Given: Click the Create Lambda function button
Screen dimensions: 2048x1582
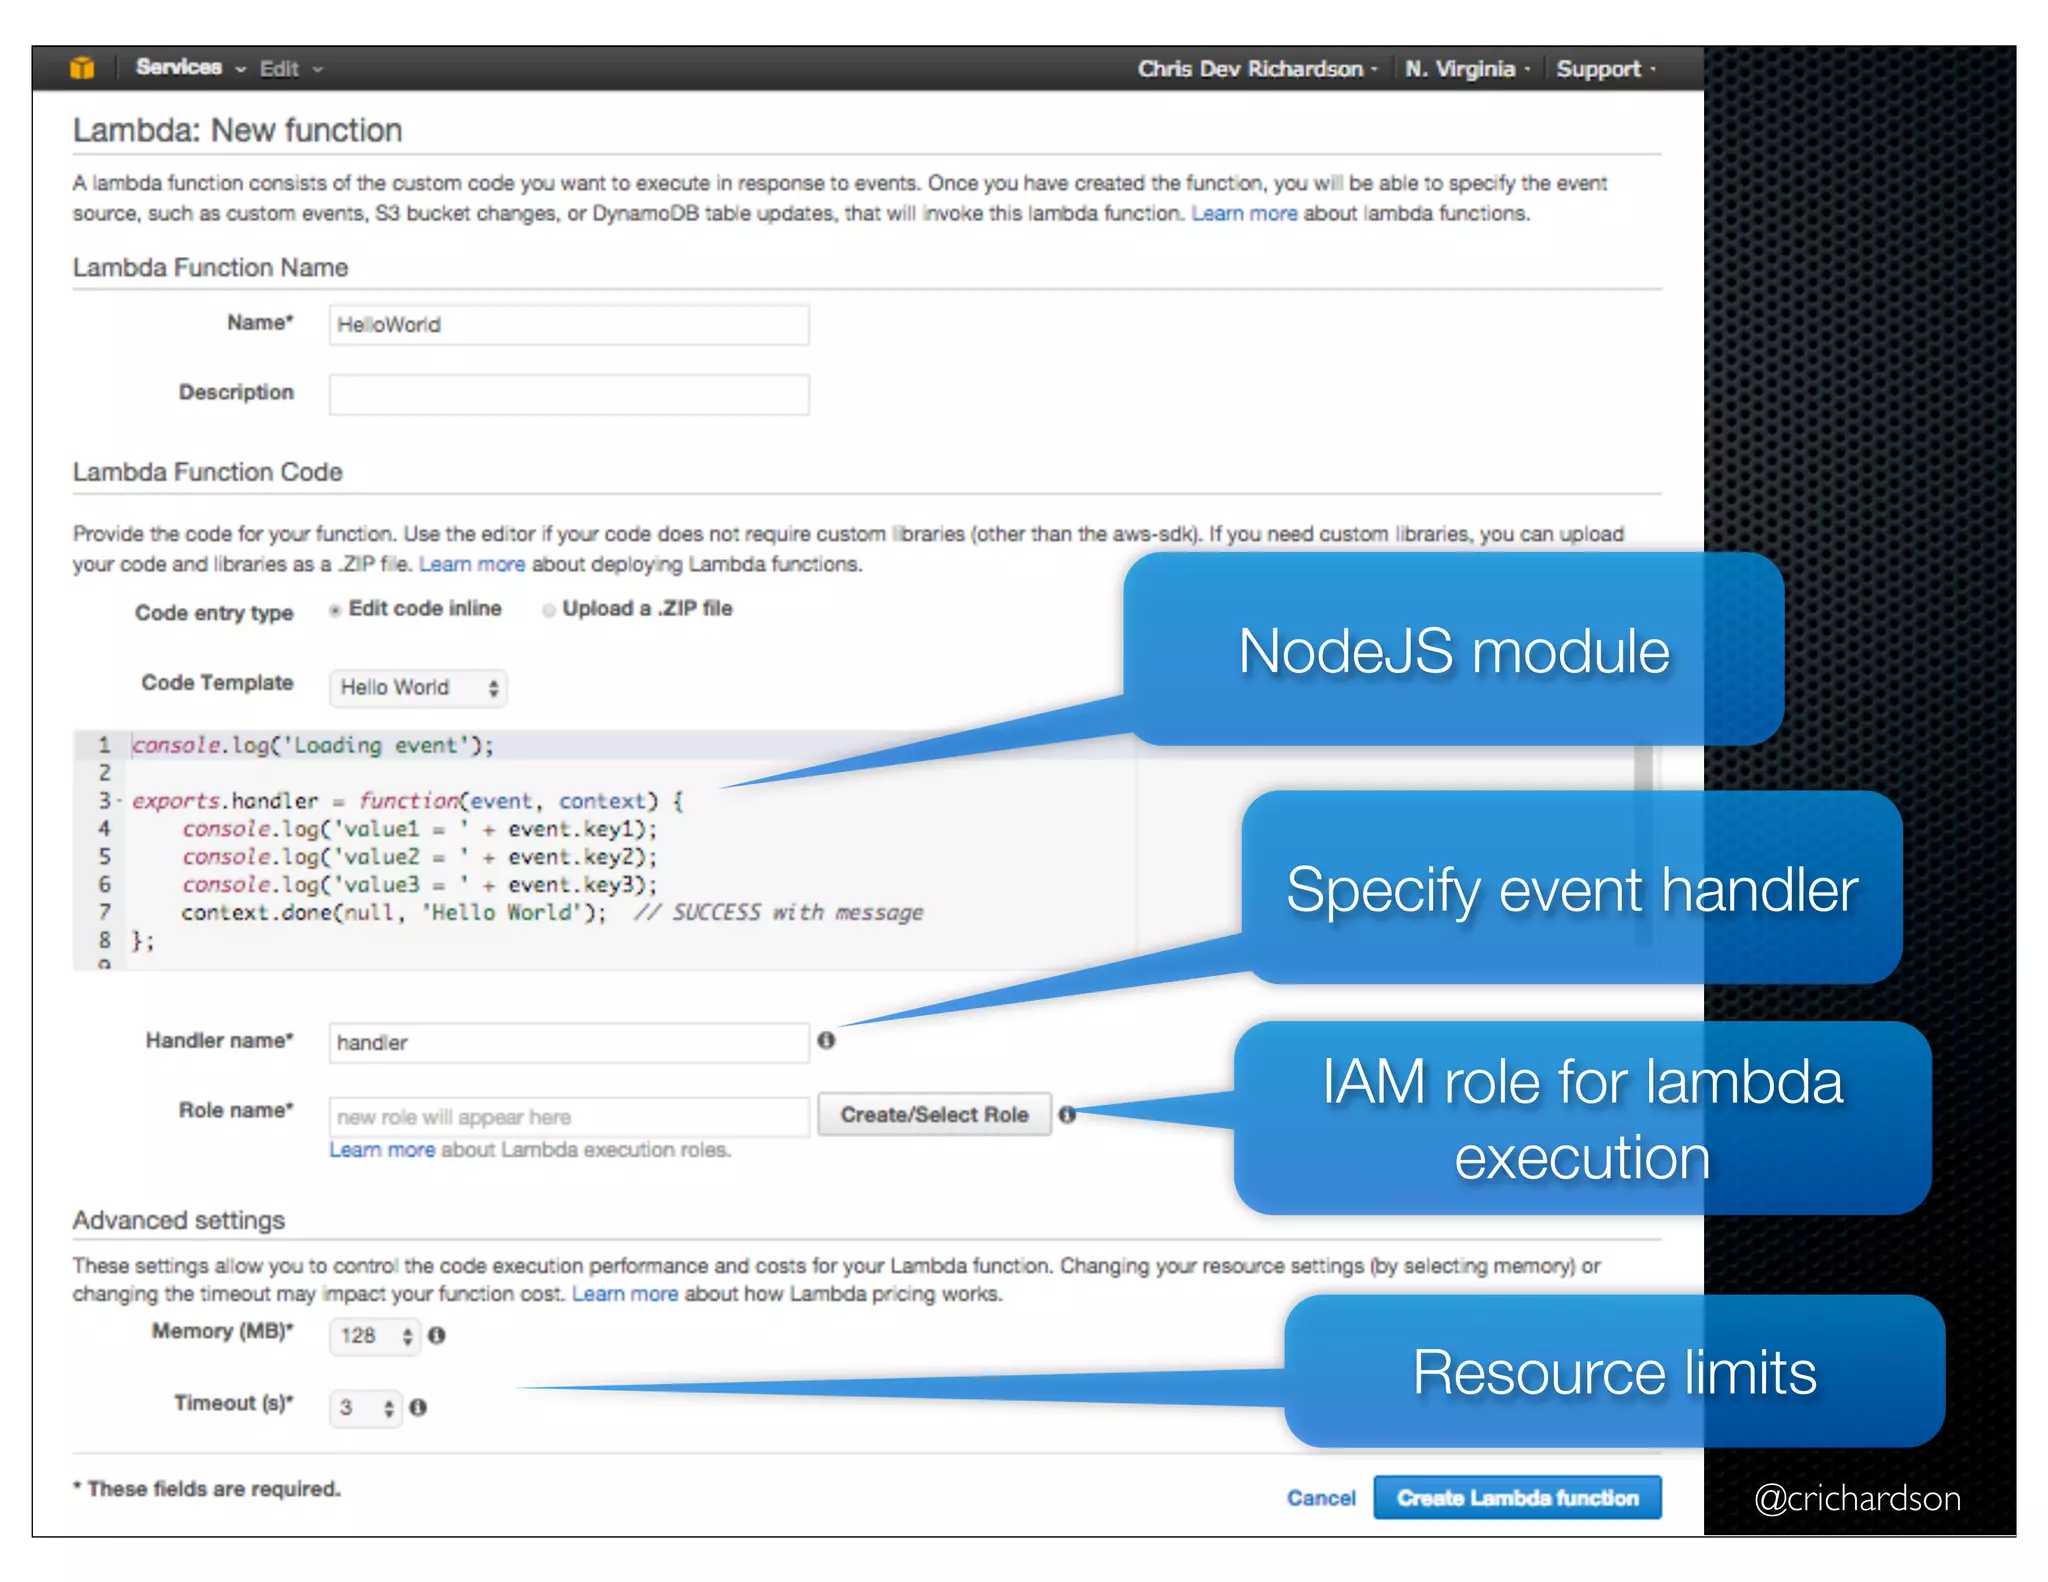Looking at the screenshot, I should (x=1517, y=1498).
